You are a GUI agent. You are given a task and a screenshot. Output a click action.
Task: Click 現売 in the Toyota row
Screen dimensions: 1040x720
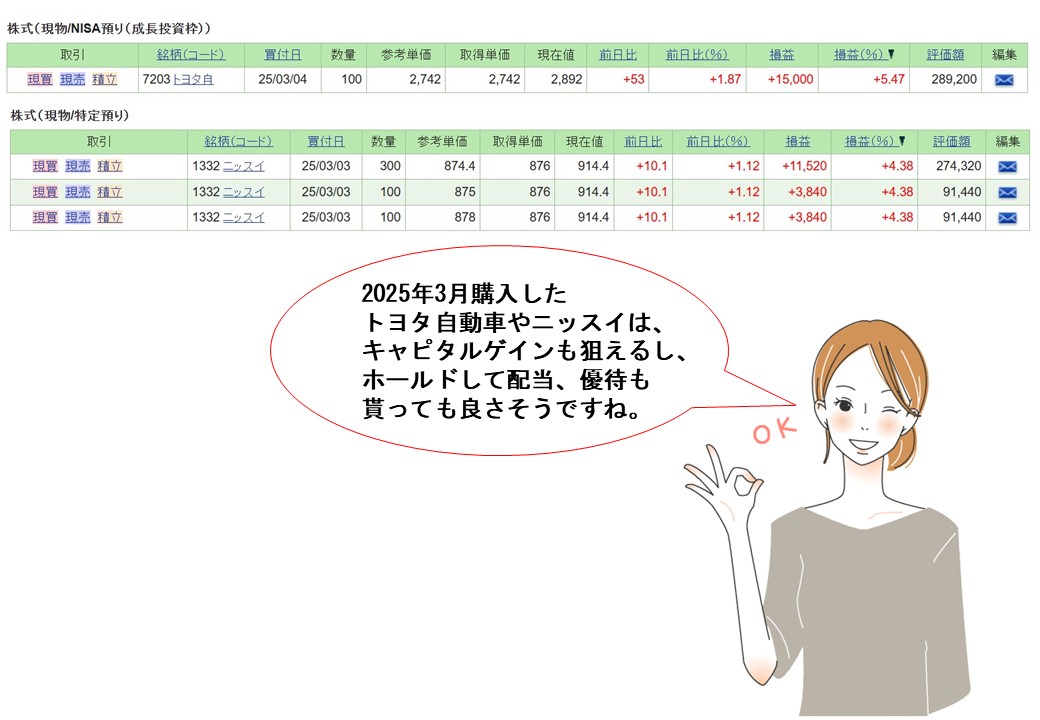click(72, 80)
